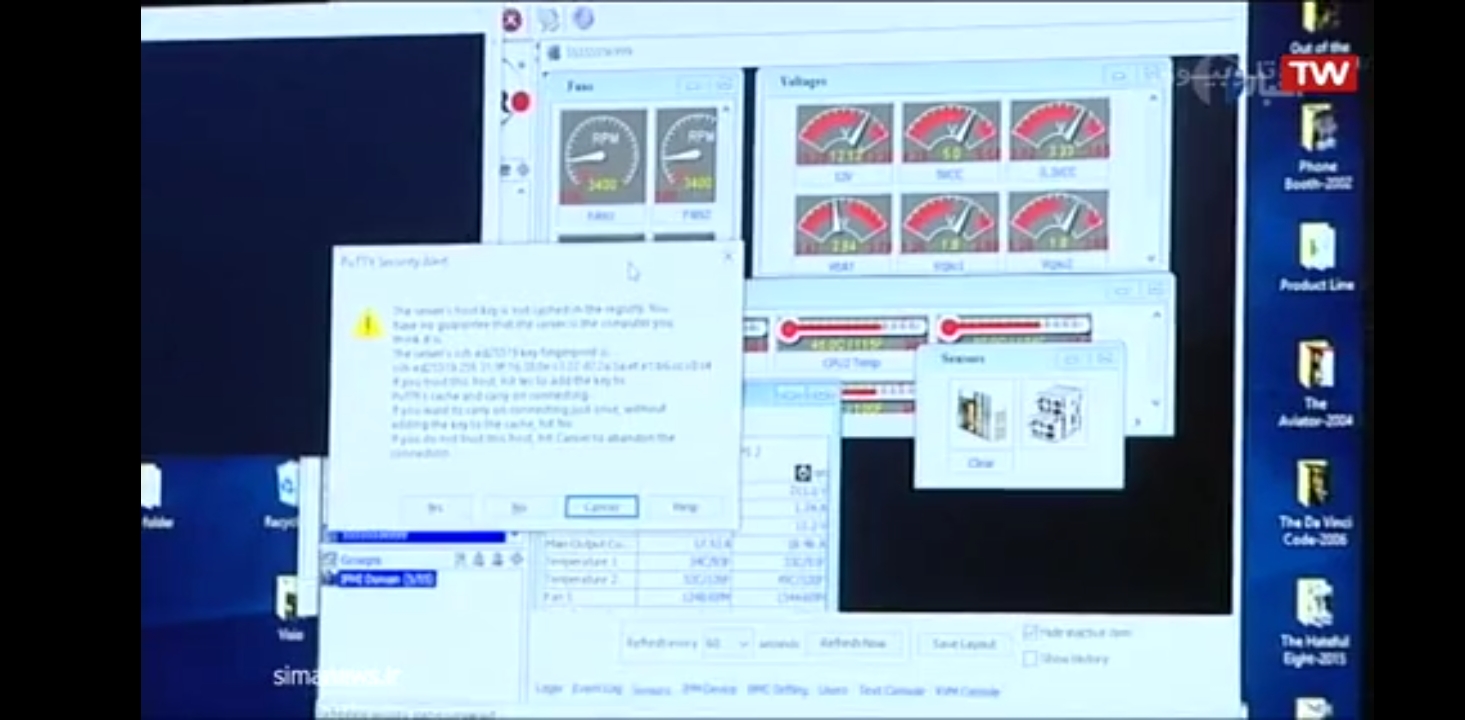Switch to the KVM Console tab
Screen dimensions: 1465x720
[967, 691]
